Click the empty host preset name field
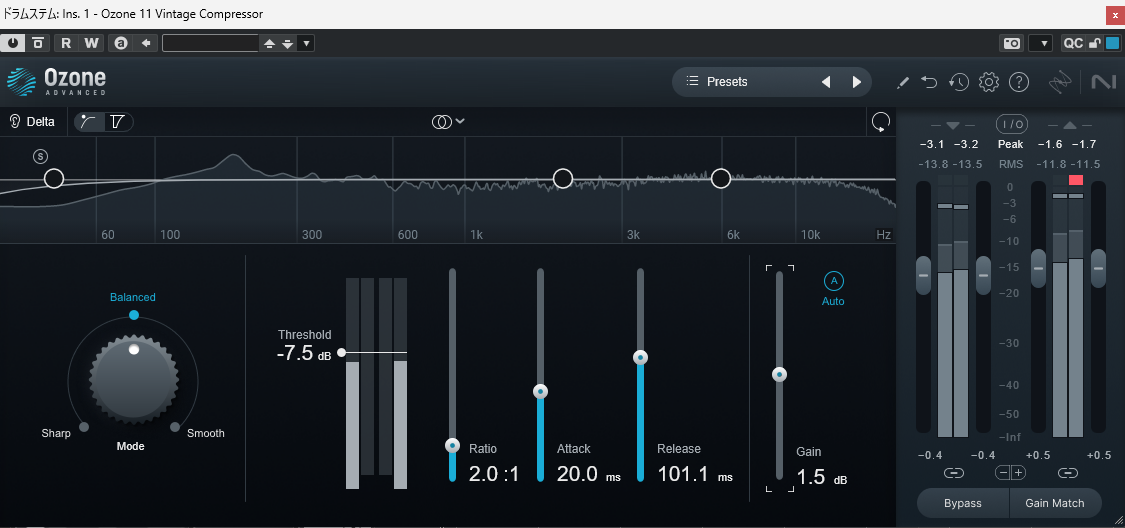Screen dimensions: 1125x528 click(210, 43)
